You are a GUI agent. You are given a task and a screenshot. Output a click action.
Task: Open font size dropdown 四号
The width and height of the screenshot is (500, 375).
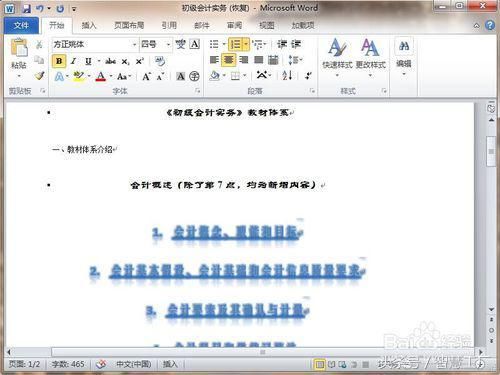[168, 44]
